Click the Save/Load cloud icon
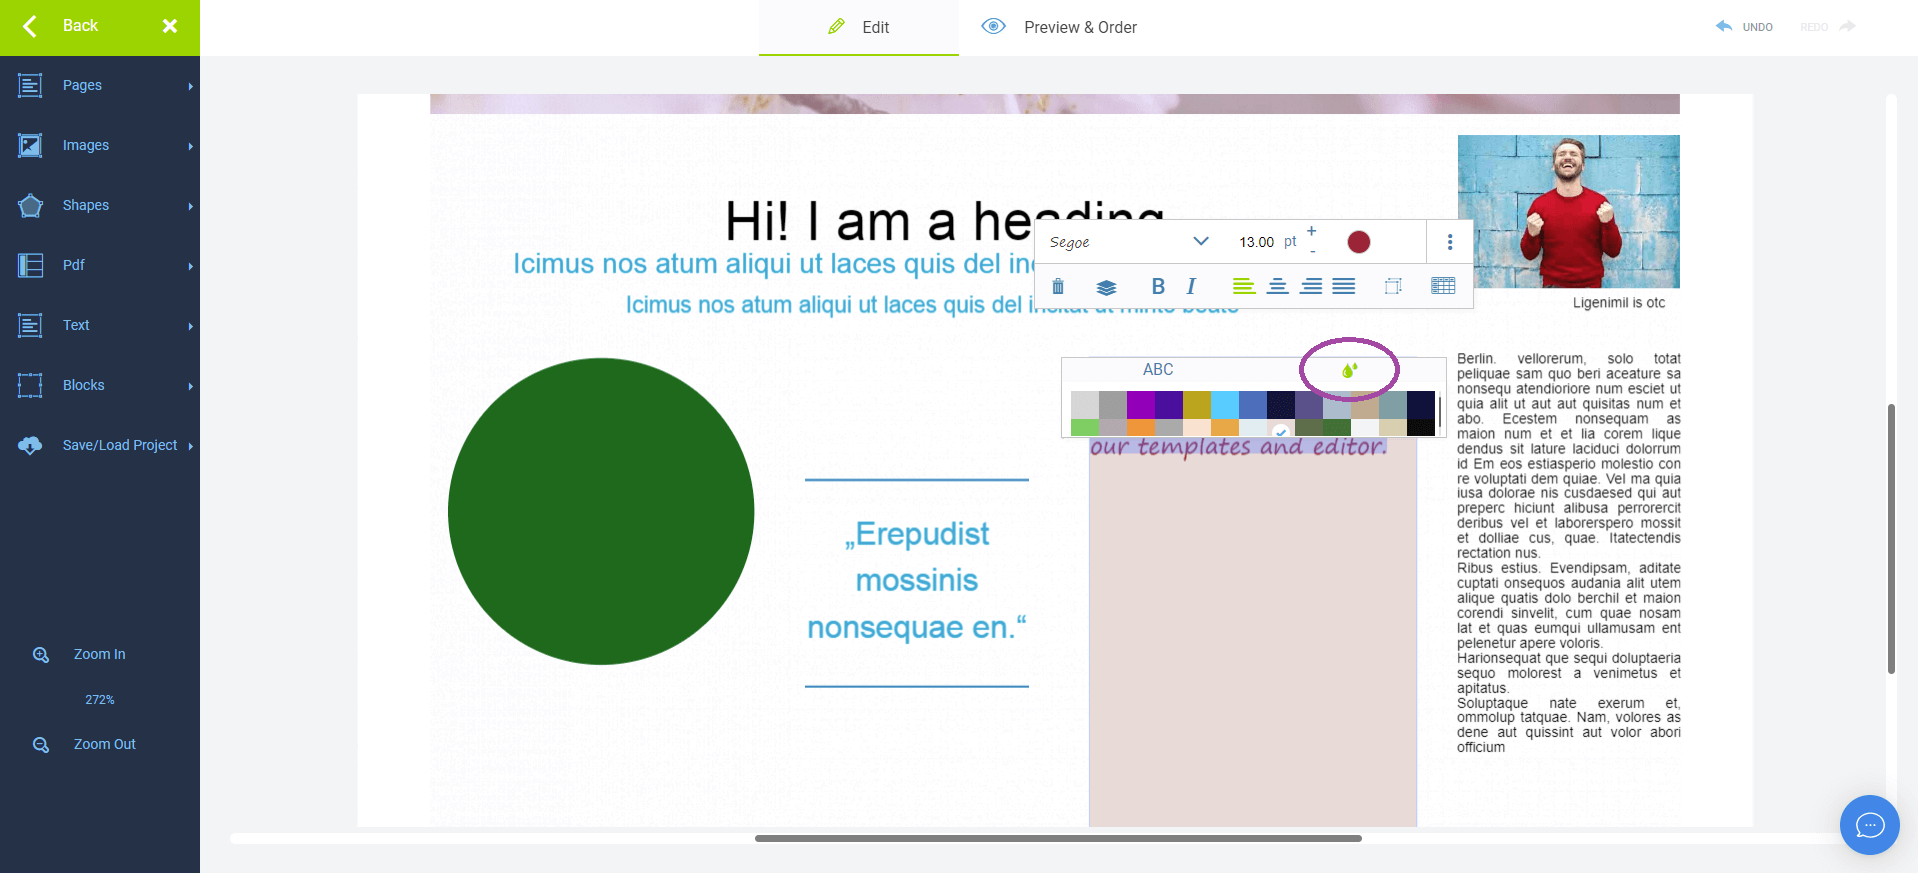The height and width of the screenshot is (873, 1918). pyautogui.click(x=30, y=446)
